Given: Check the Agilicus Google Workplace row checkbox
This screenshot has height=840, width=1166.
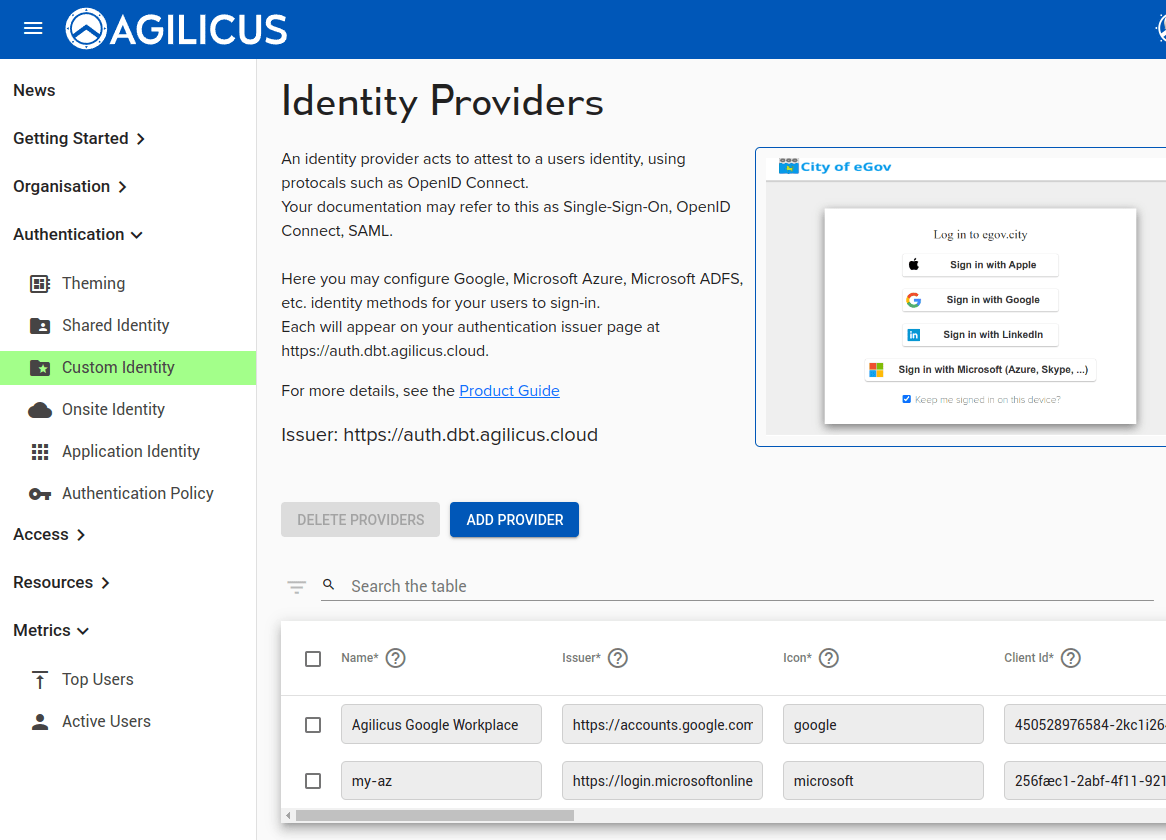Looking at the screenshot, I should pos(313,725).
